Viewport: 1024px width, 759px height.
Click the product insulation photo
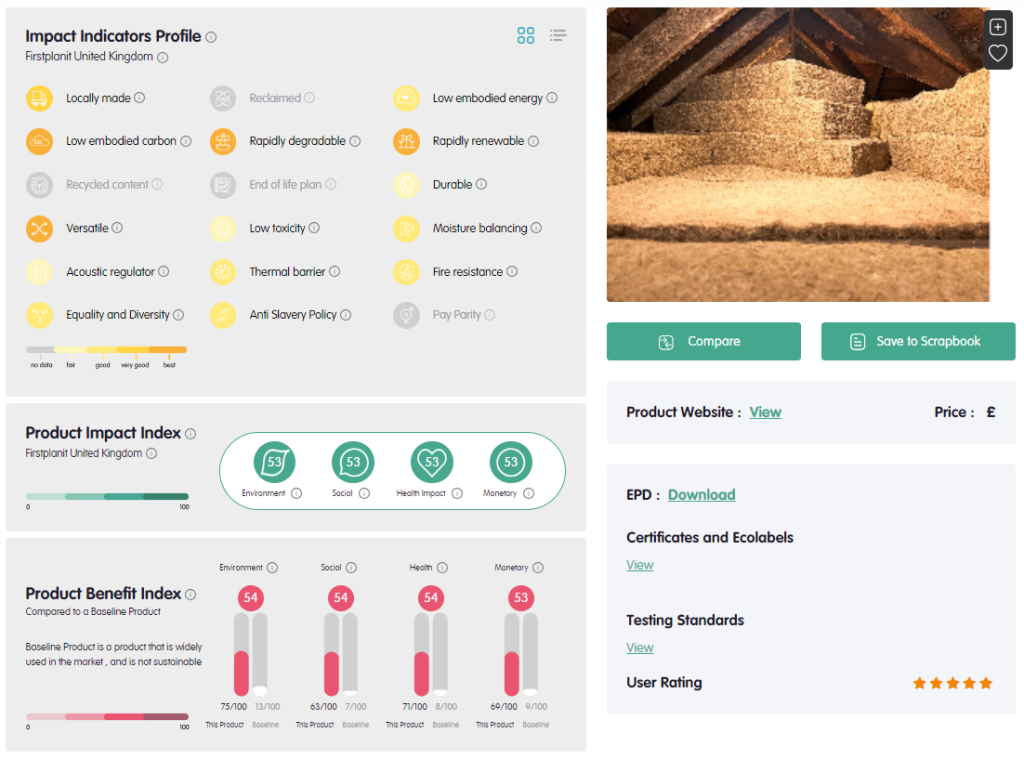797,155
